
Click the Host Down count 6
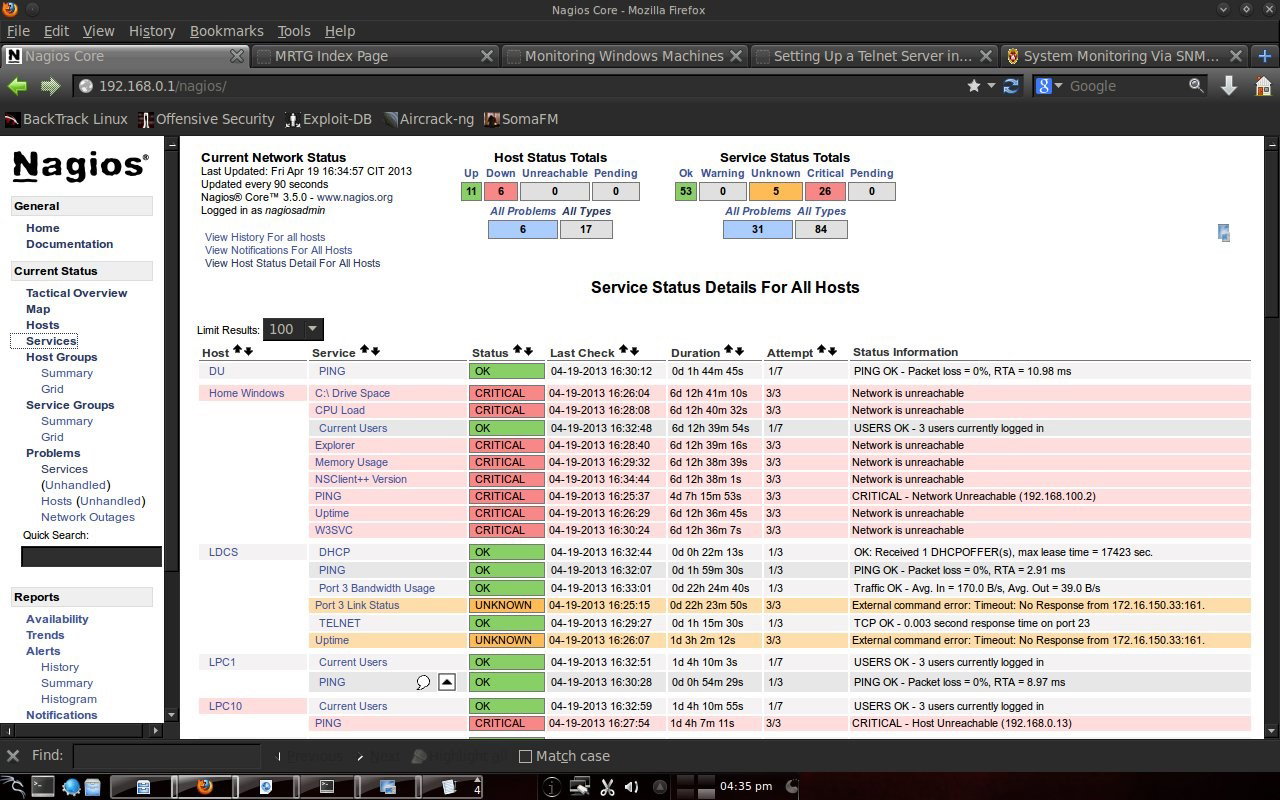(501, 191)
